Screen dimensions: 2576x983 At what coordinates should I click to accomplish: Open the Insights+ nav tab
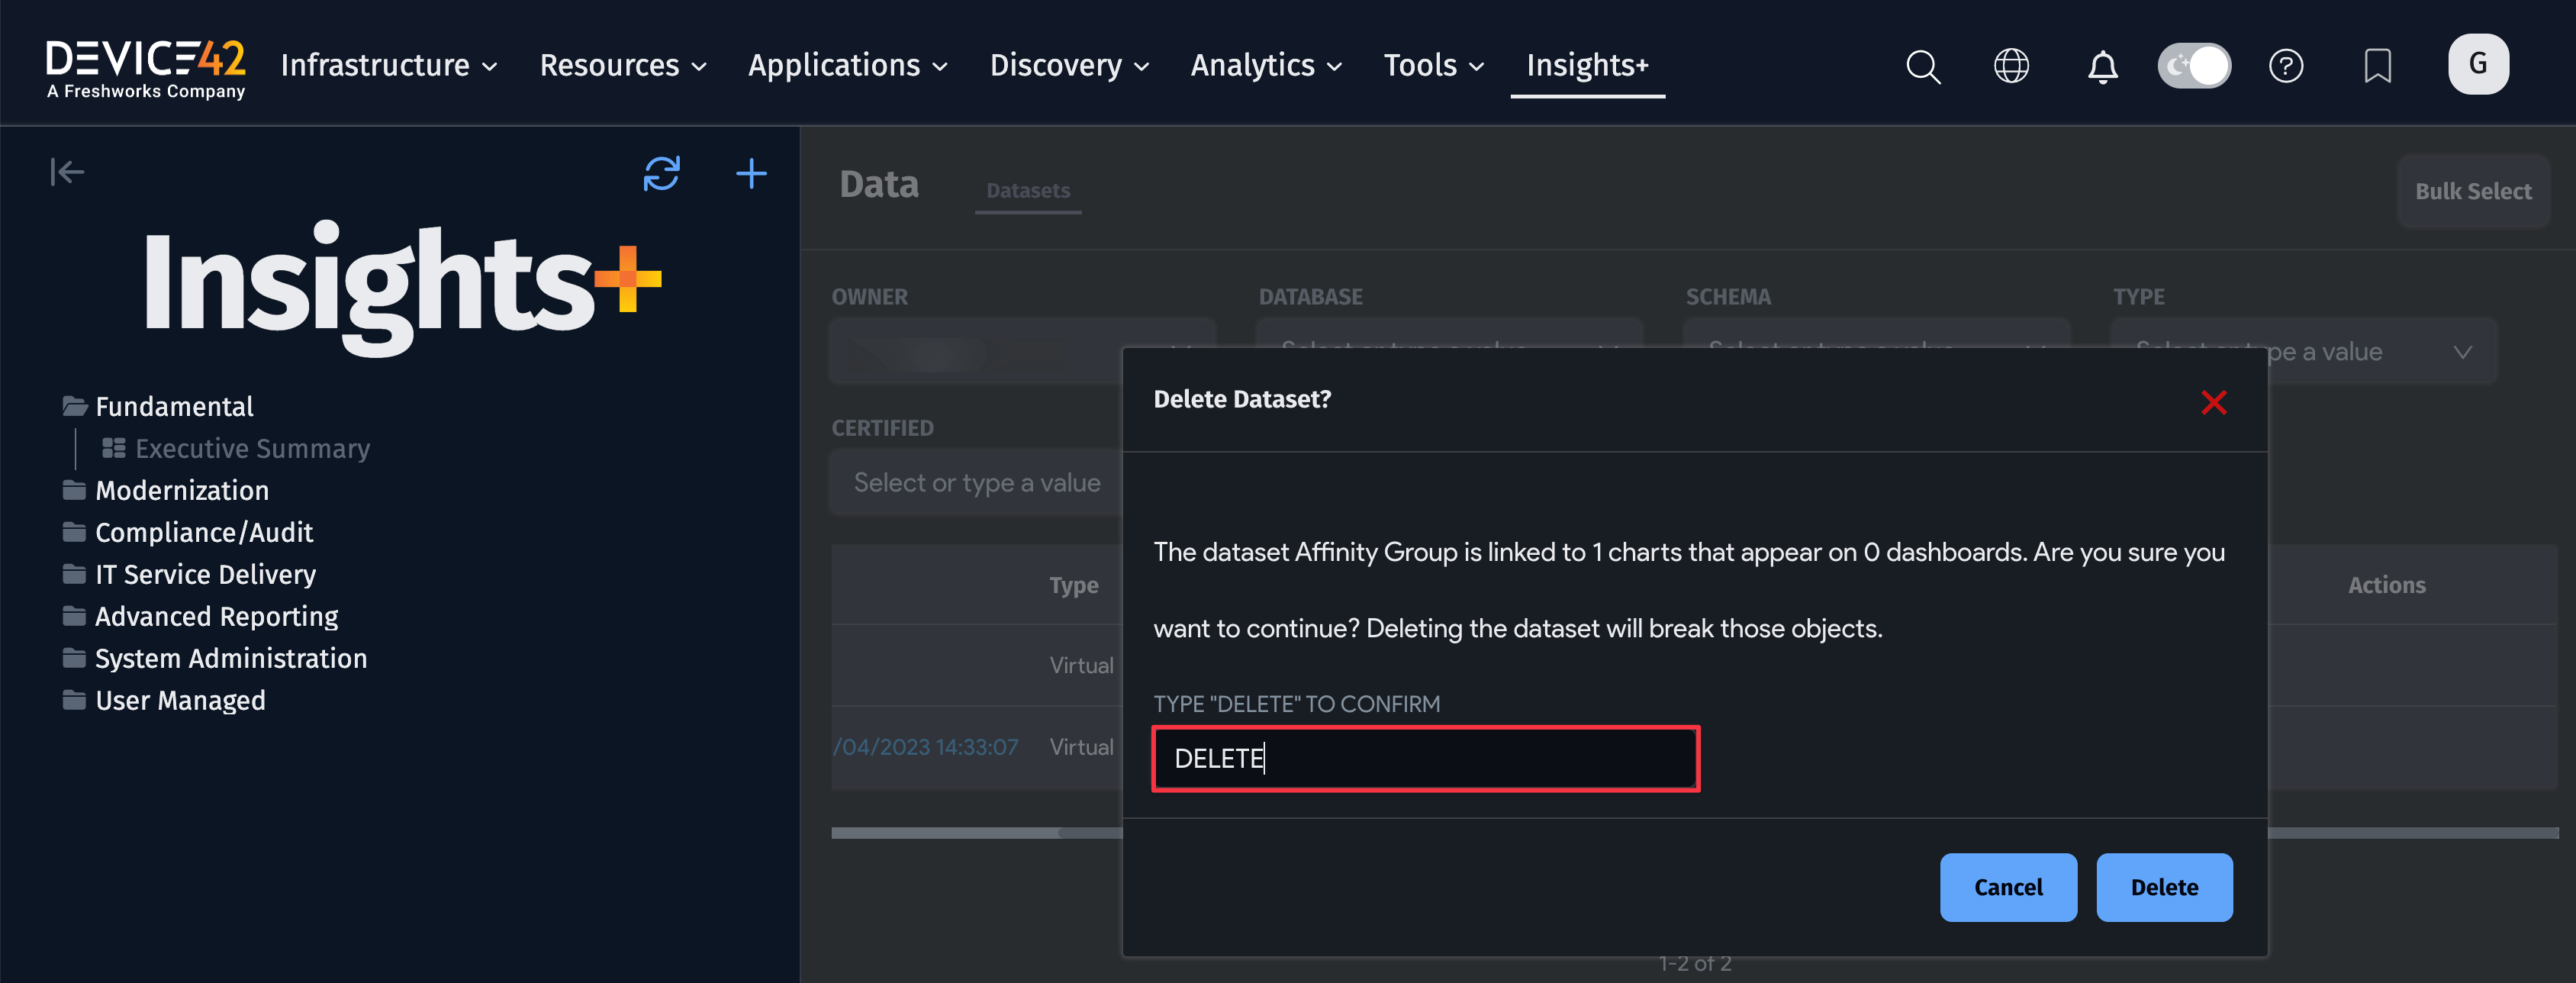pos(1586,66)
